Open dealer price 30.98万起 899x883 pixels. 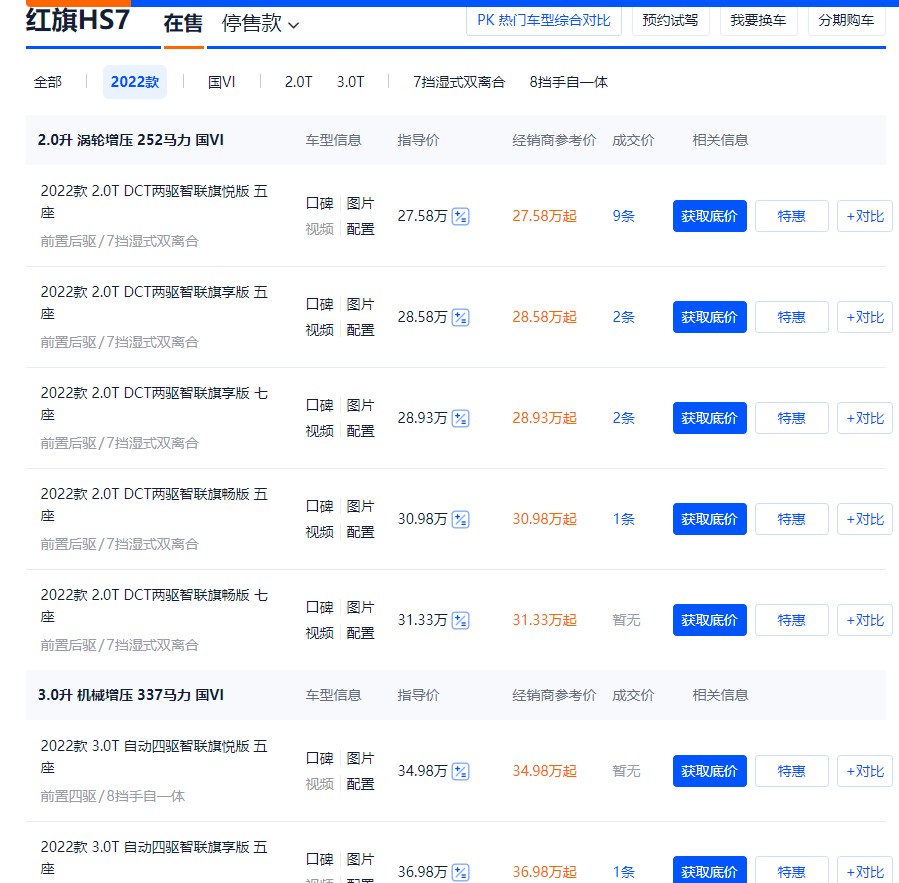pyautogui.click(x=544, y=519)
